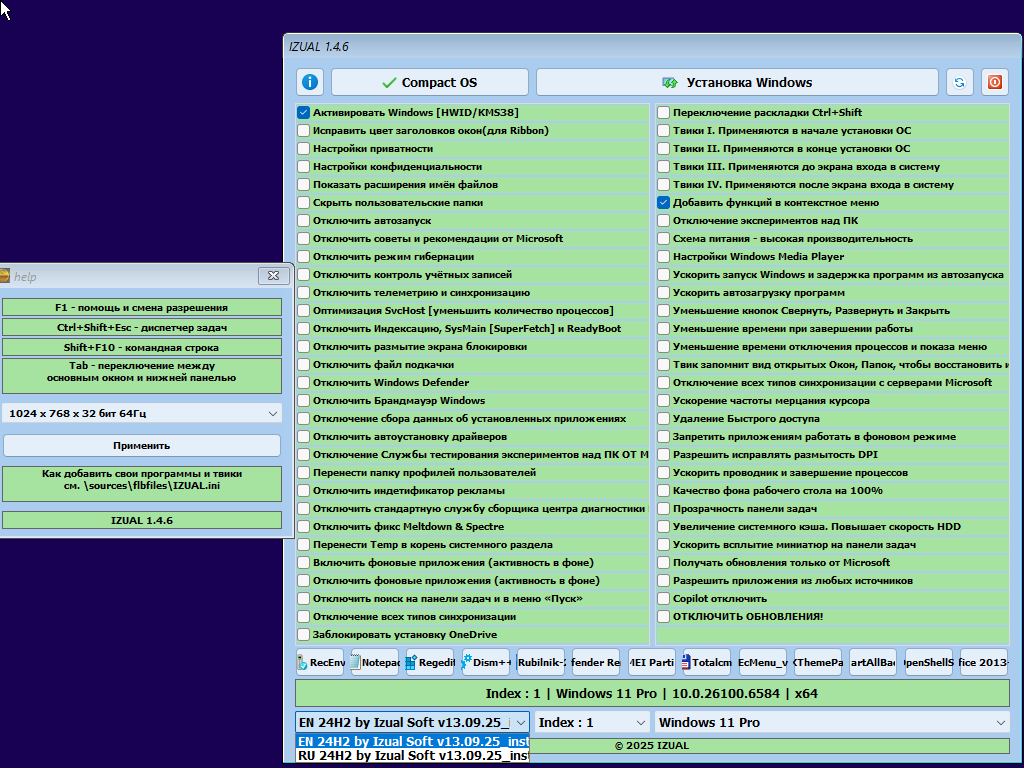Click the Compact OS button
This screenshot has height=768, width=1024.
tap(430, 82)
